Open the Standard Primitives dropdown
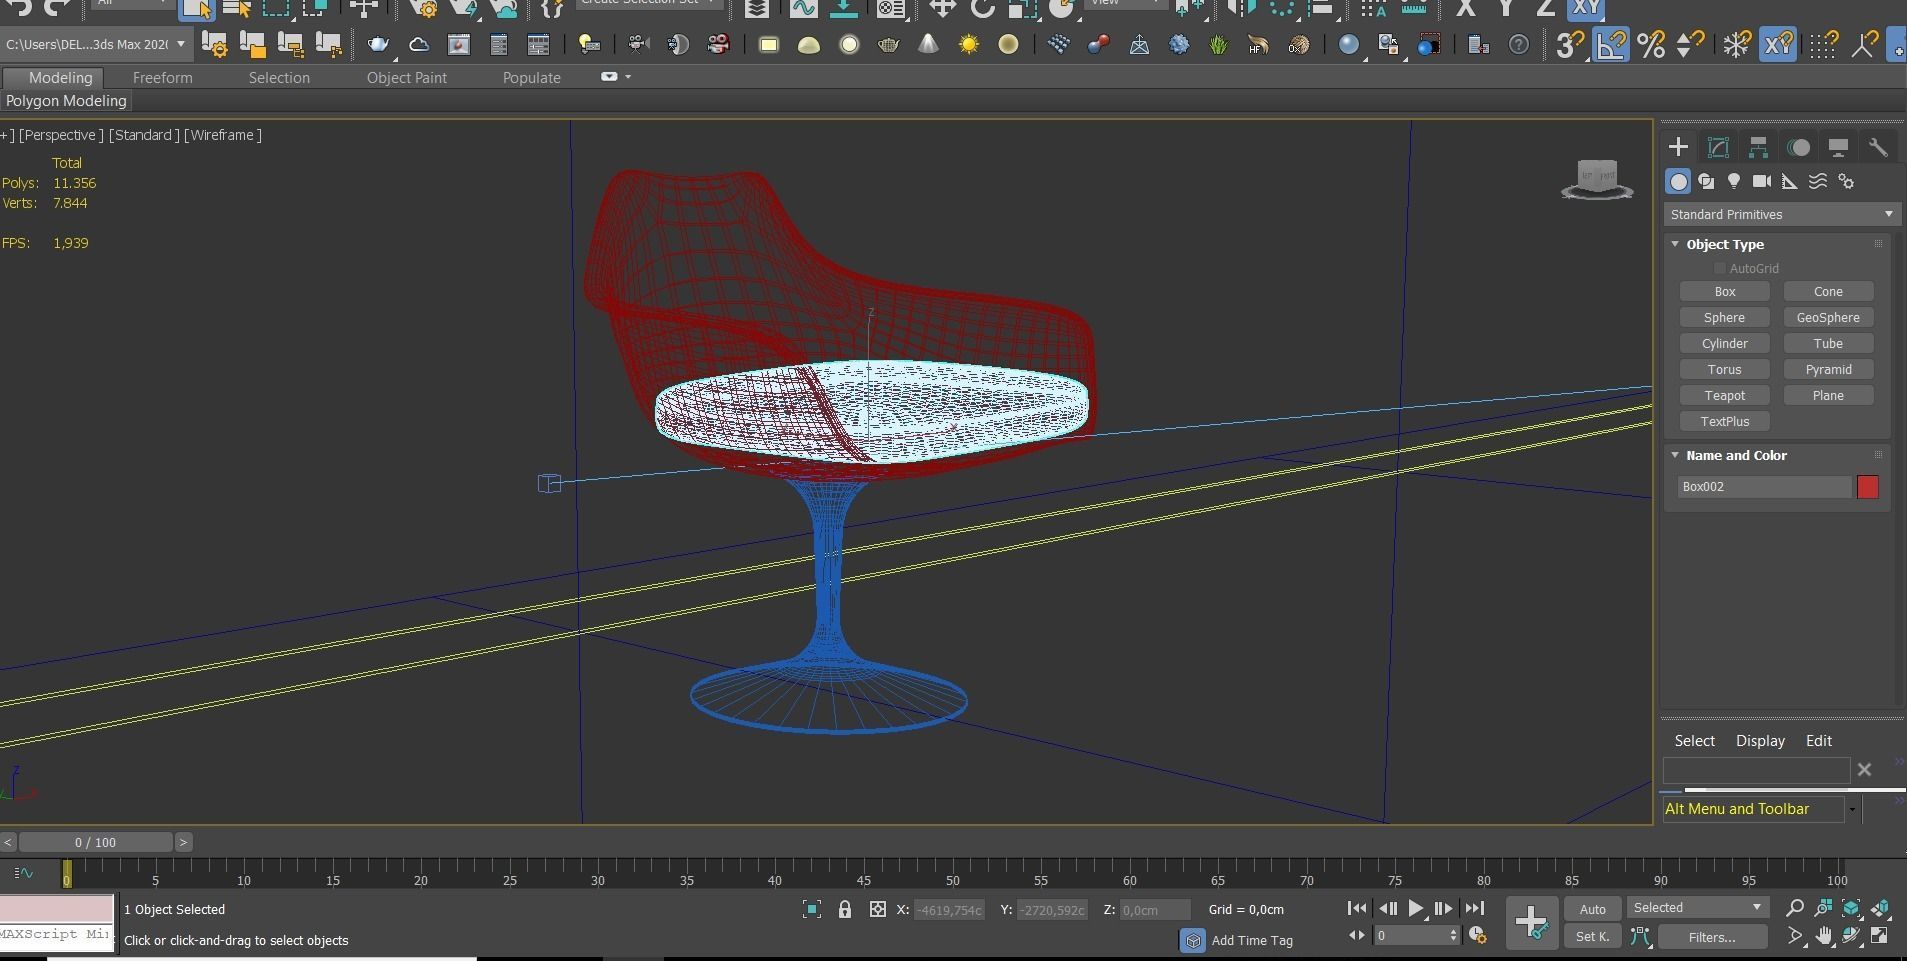The width and height of the screenshot is (1907, 961). click(x=1781, y=214)
